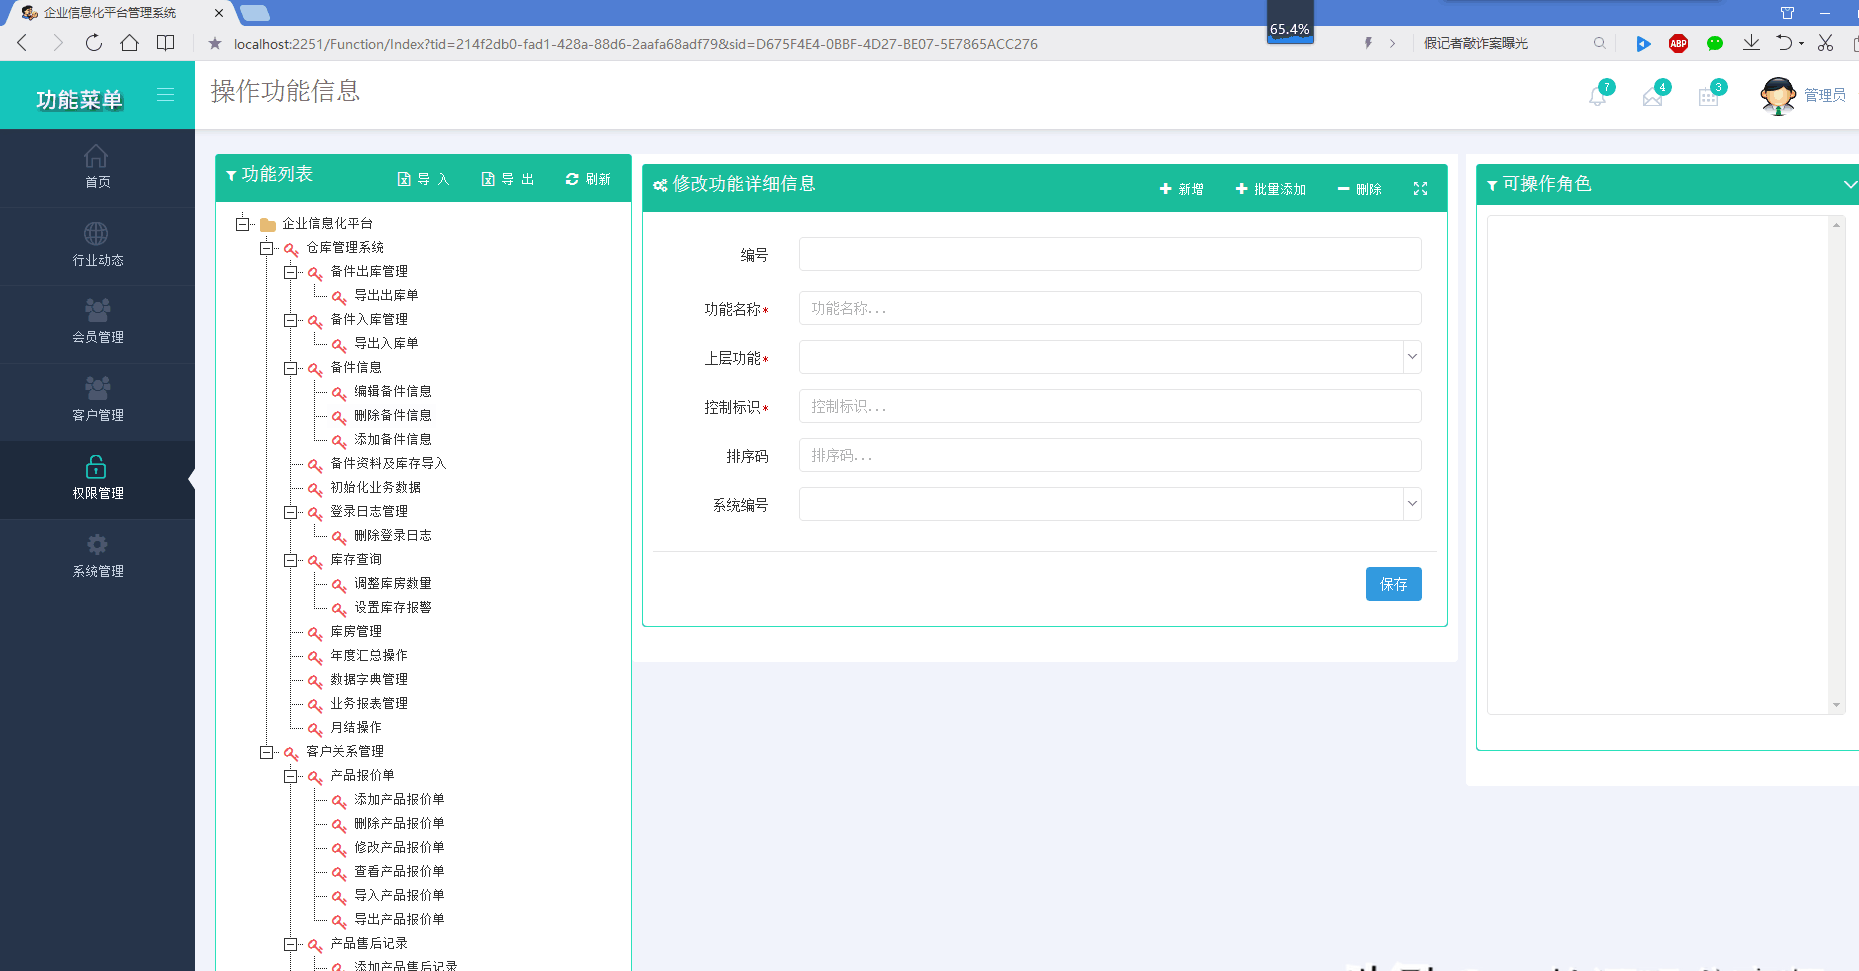Open the browser downloads icon

click(1751, 43)
